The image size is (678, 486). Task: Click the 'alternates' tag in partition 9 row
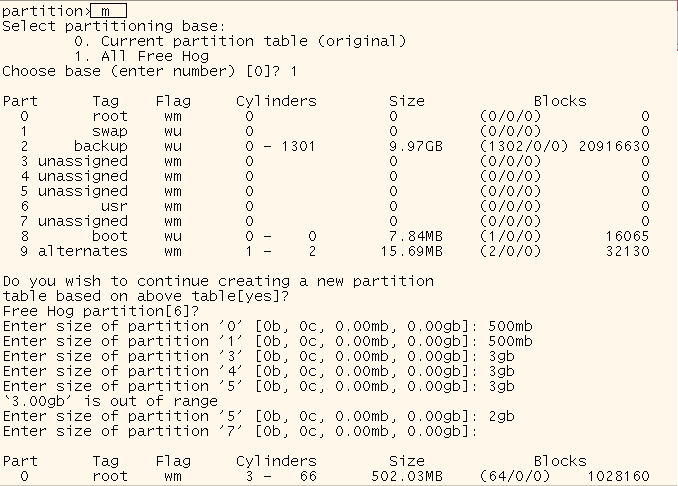pos(83,251)
